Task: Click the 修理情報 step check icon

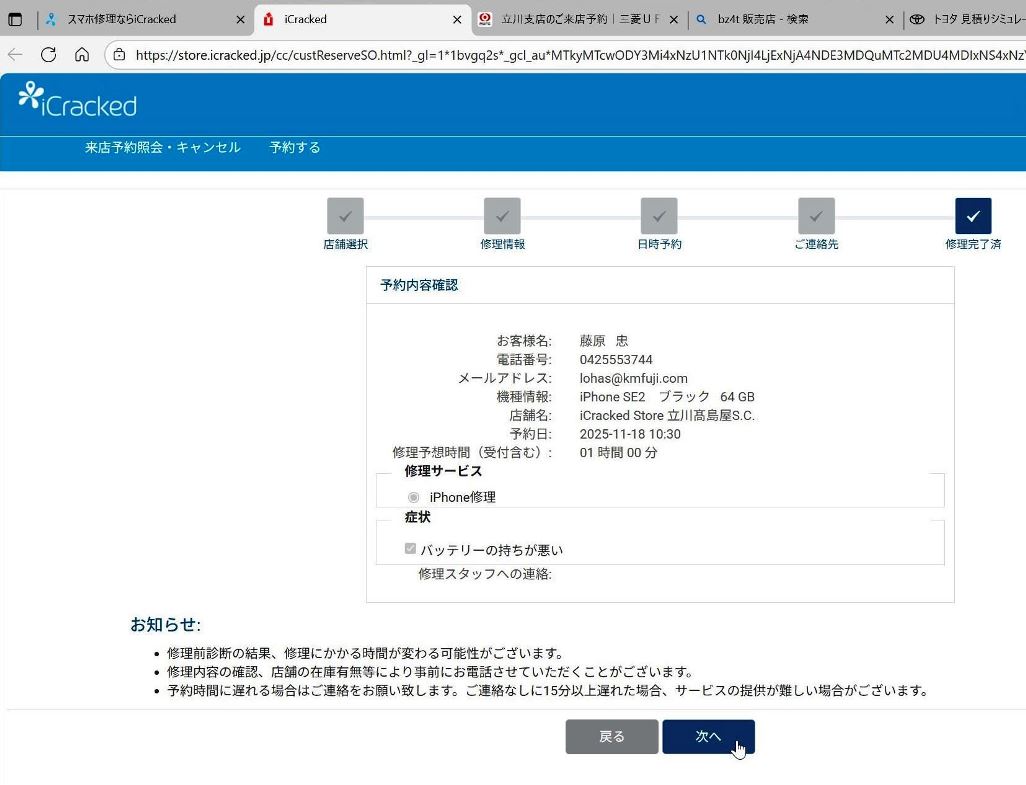Action: click(503, 216)
